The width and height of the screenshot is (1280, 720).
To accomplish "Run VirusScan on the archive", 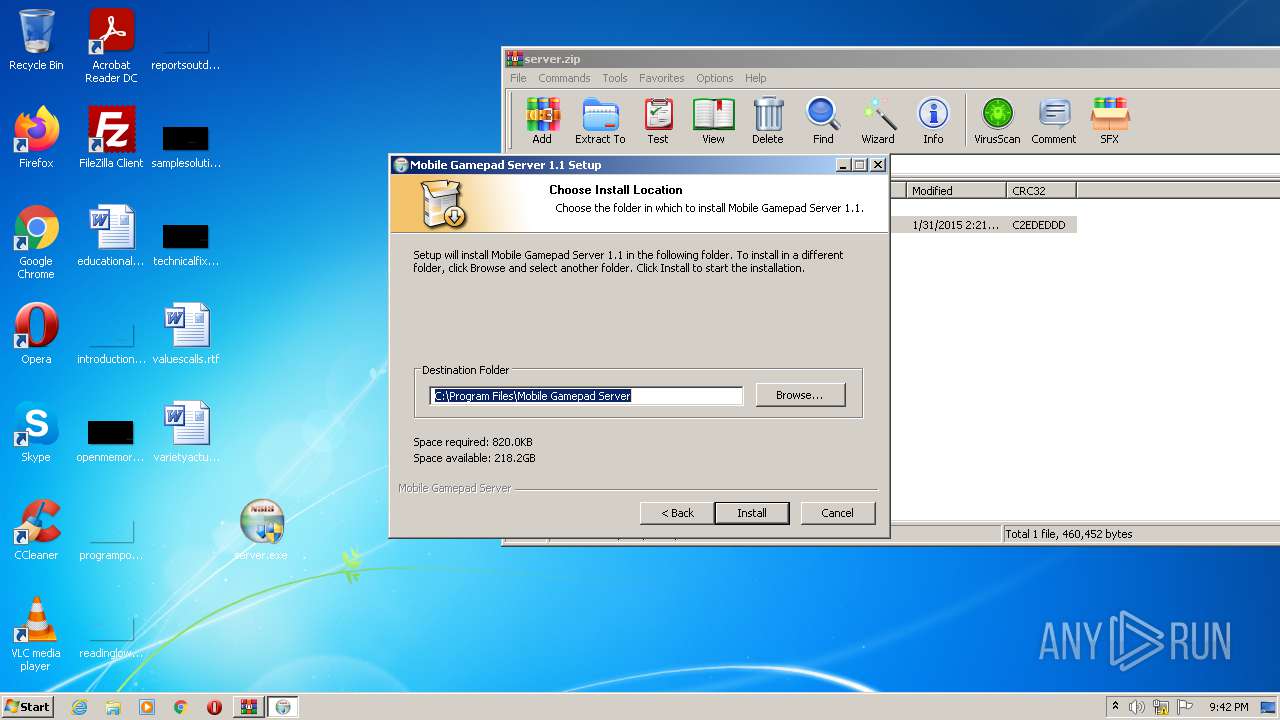I will click(x=997, y=121).
